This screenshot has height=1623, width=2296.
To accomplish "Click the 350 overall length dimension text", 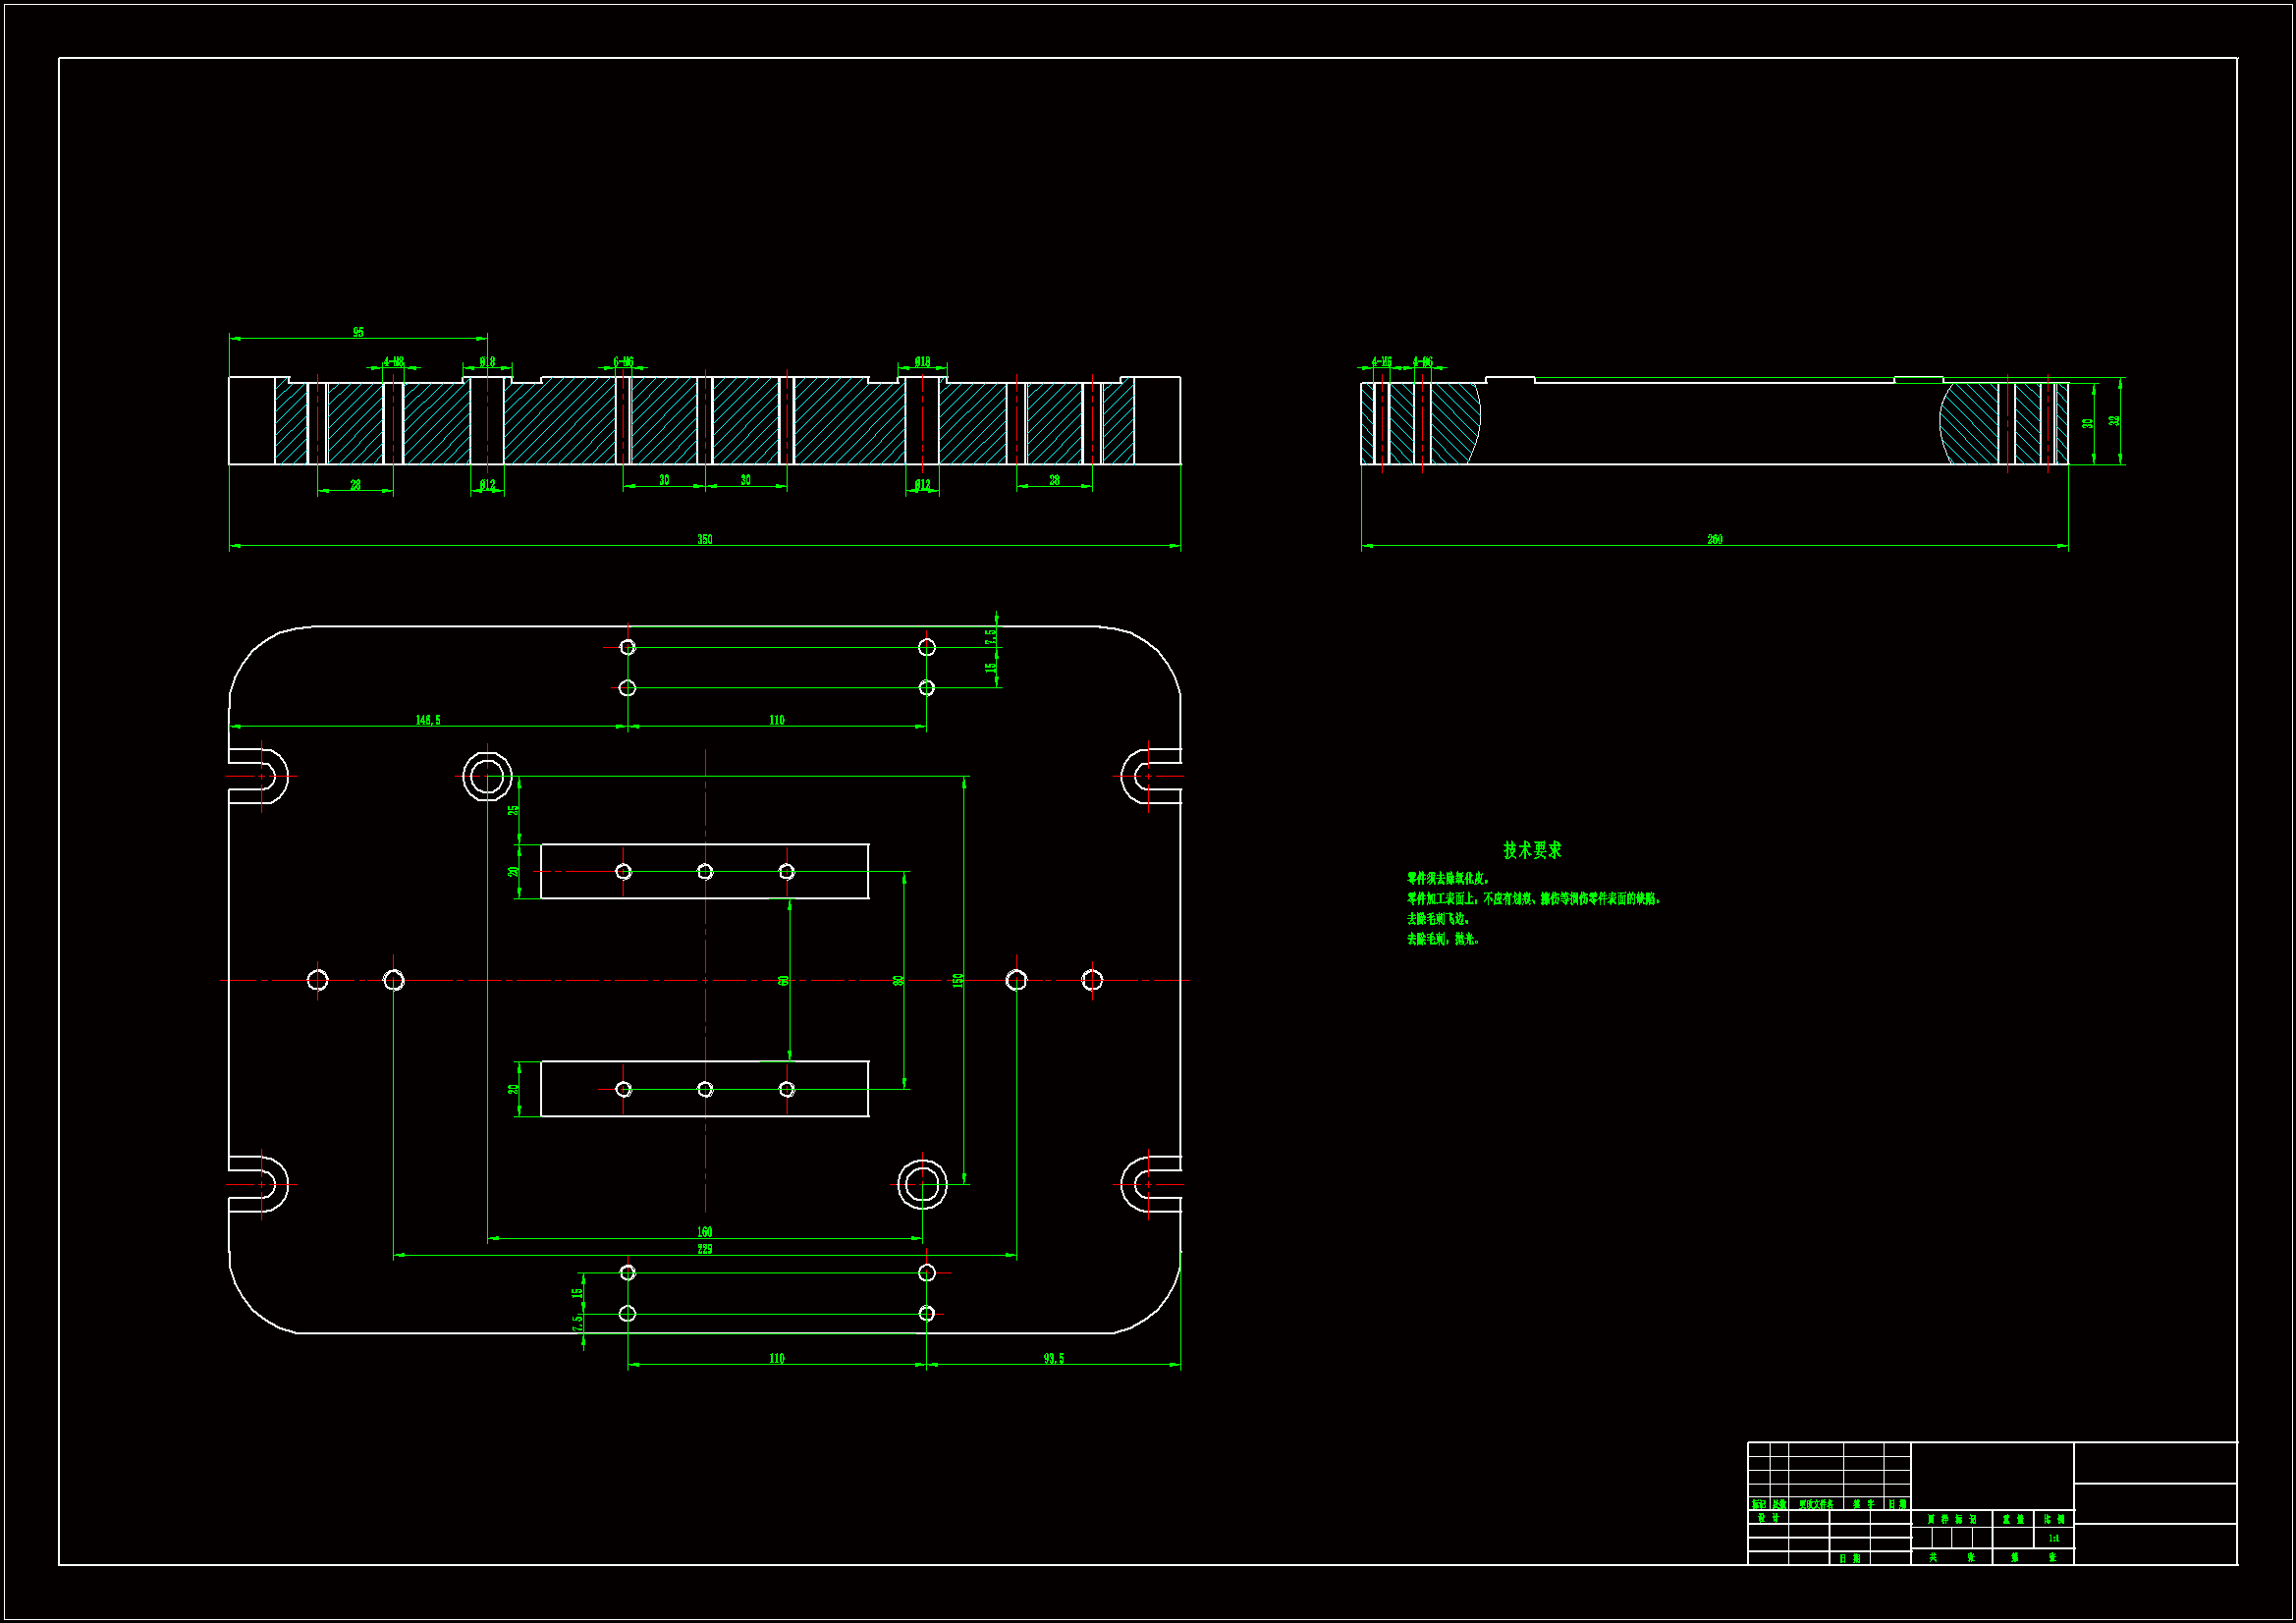I will [704, 540].
